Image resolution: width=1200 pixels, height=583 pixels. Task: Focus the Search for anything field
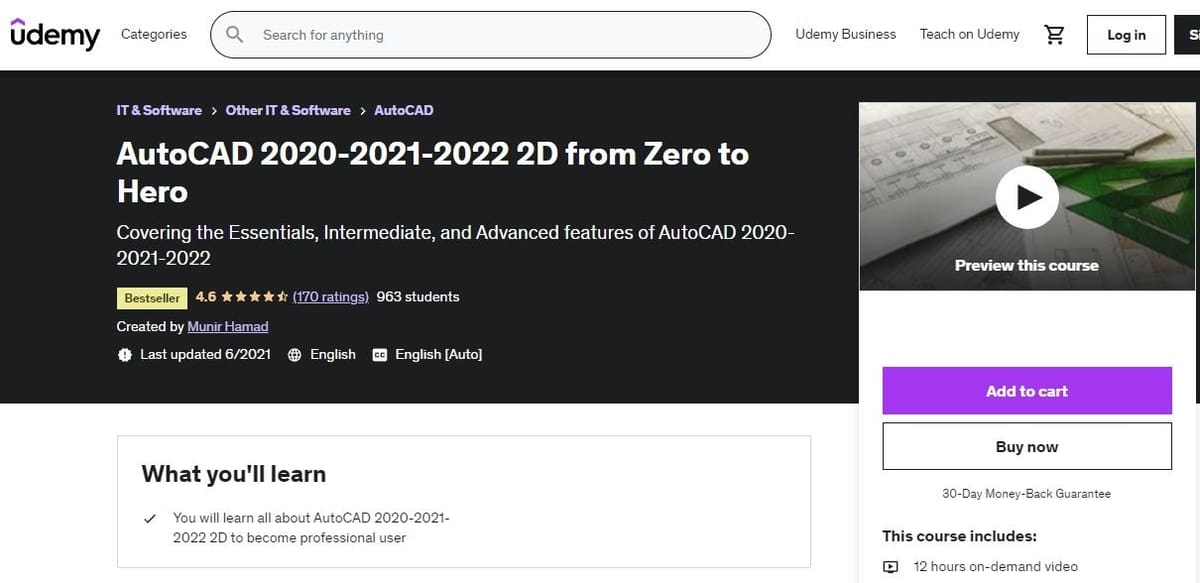[490, 35]
